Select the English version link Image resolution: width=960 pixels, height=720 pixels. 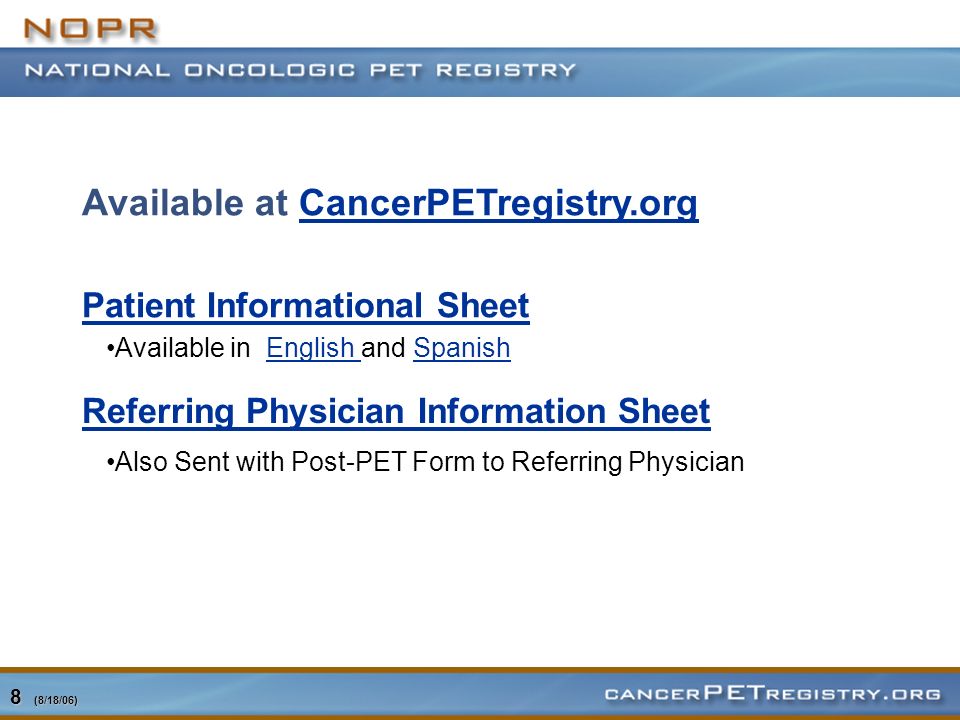coord(313,348)
